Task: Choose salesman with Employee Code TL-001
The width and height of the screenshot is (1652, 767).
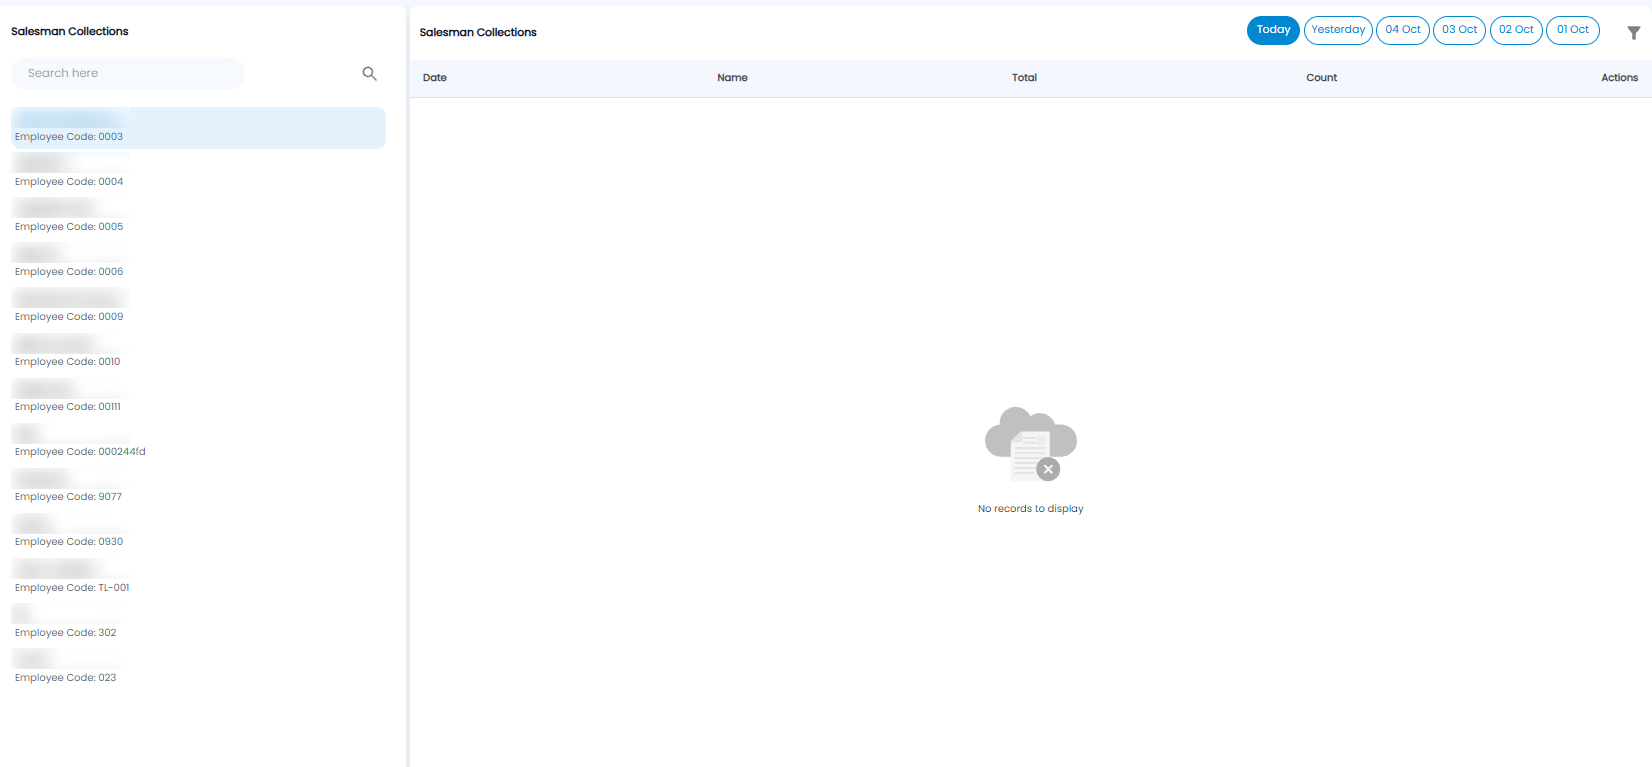Action: coord(198,578)
